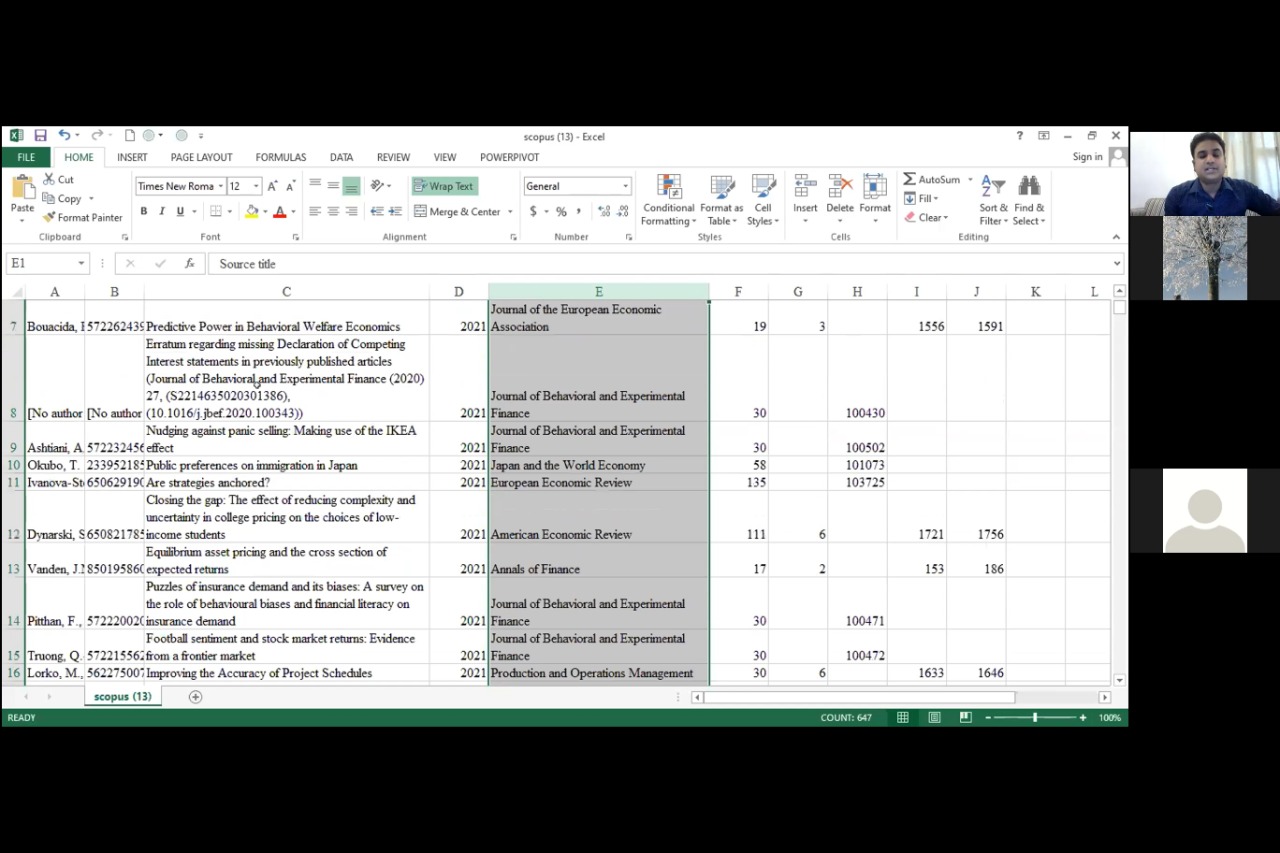This screenshot has width=1280, height=853.
Task: Toggle Italic formatting
Action: pos(162,212)
